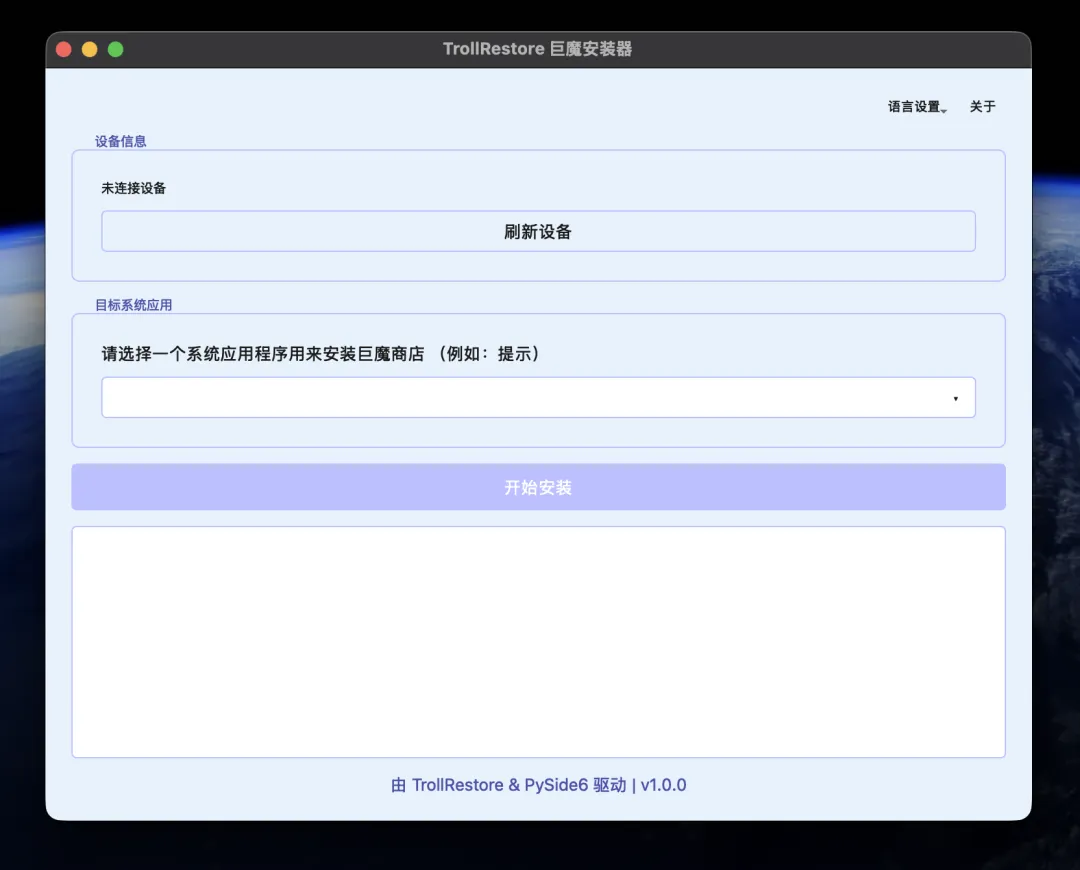
Task: Maximize the window using green button
Action: [116, 50]
